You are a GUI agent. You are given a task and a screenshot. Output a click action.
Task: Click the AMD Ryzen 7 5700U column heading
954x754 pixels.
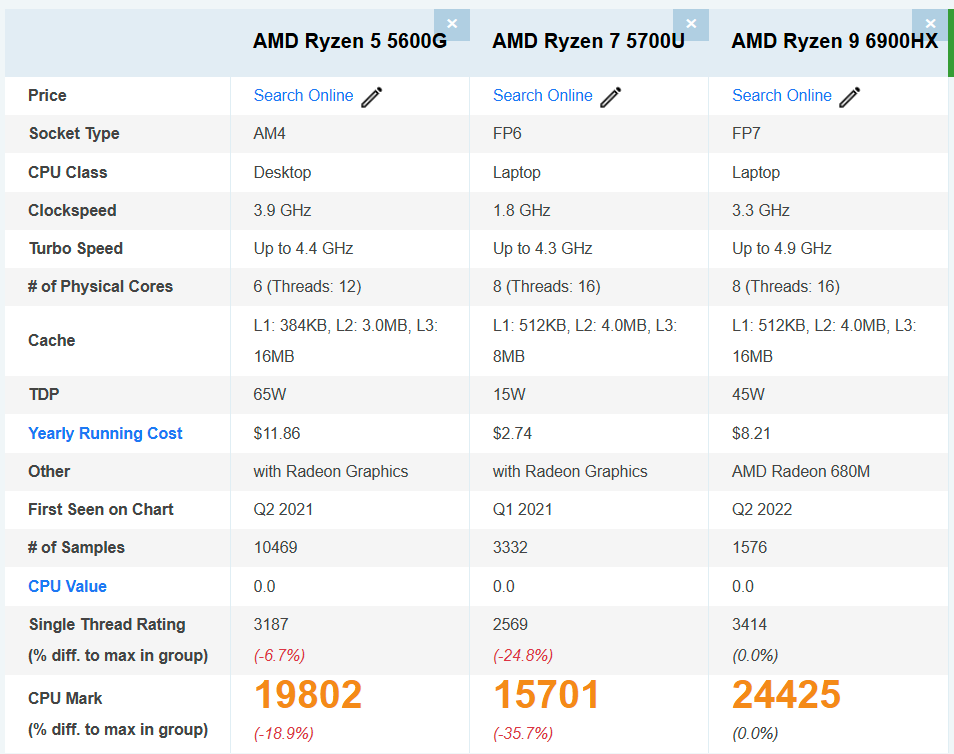pyautogui.click(x=588, y=41)
